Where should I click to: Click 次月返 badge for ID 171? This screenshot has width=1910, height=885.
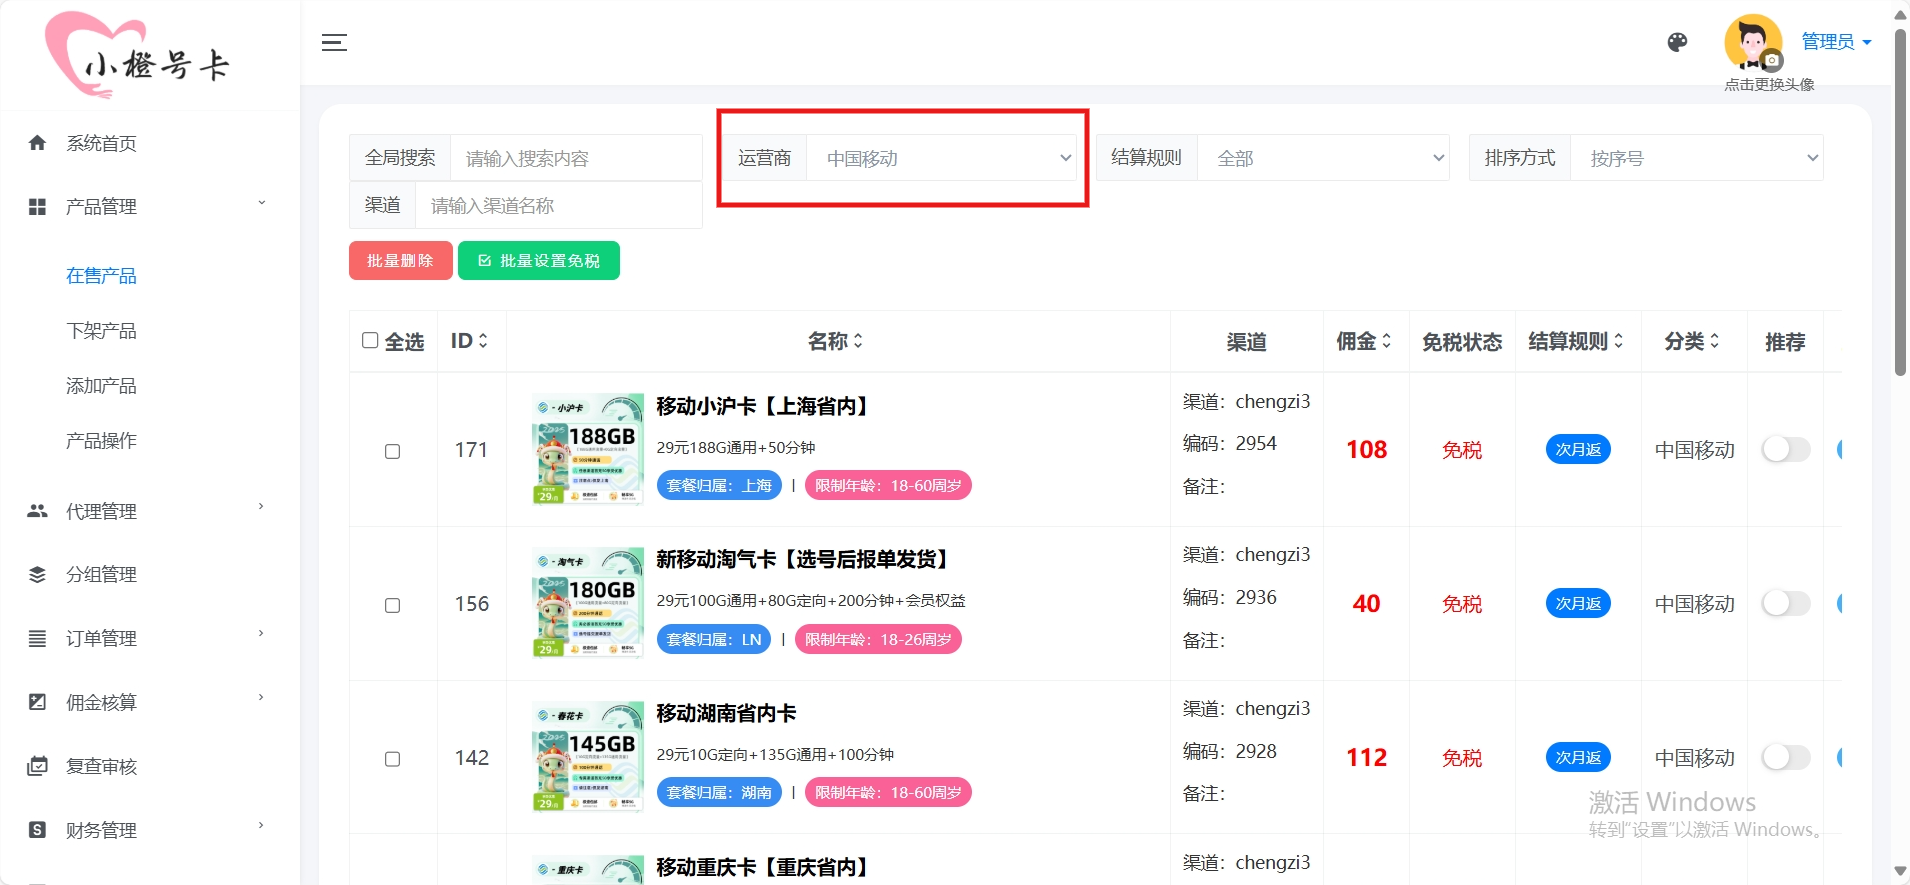(1578, 450)
